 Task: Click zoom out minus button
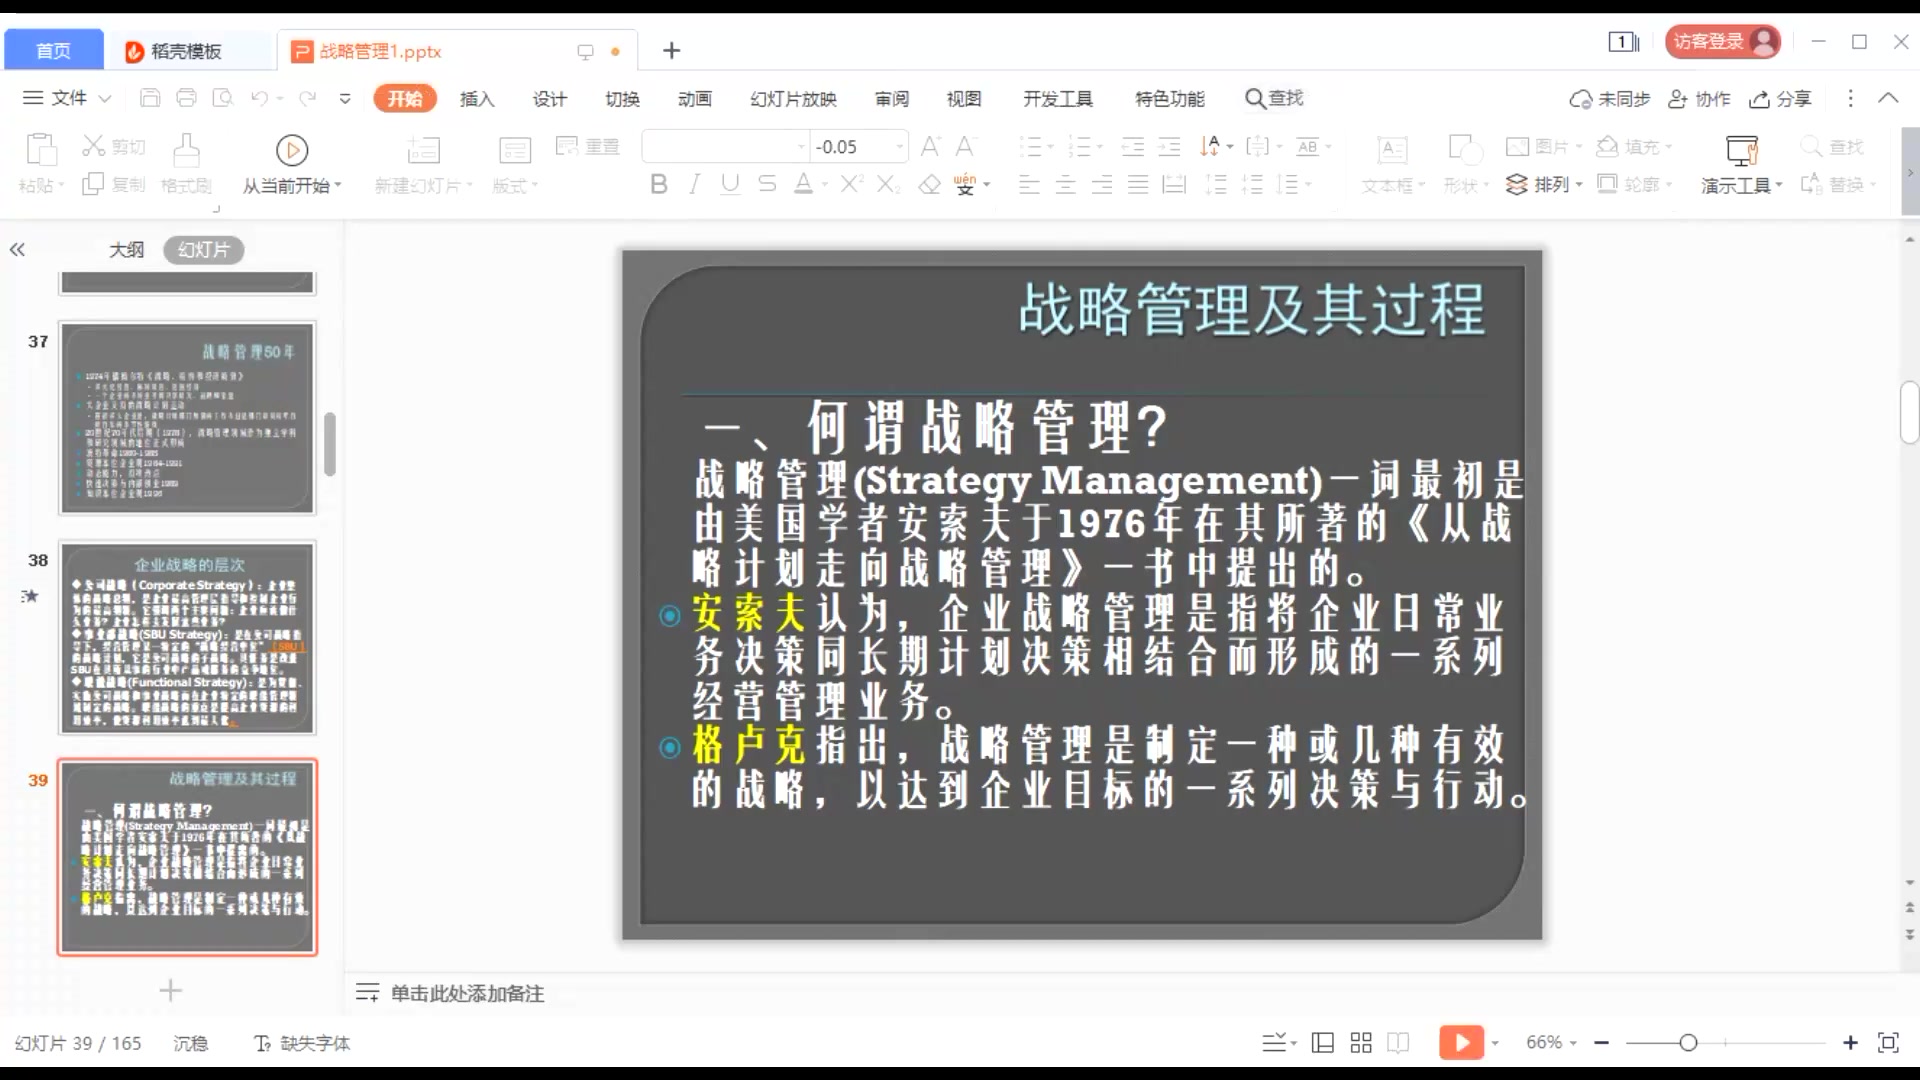pyautogui.click(x=1602, y=1043)
